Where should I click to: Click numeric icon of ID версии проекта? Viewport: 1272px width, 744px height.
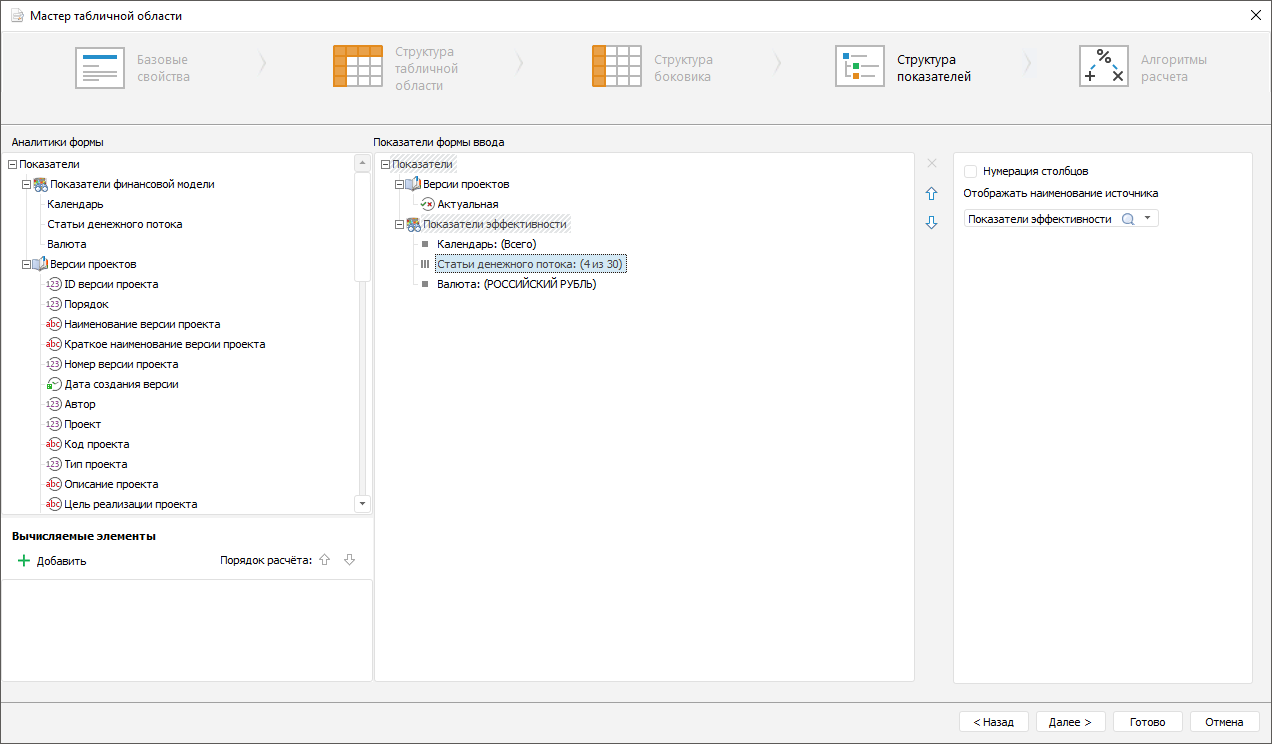click(x=54, y=284)
